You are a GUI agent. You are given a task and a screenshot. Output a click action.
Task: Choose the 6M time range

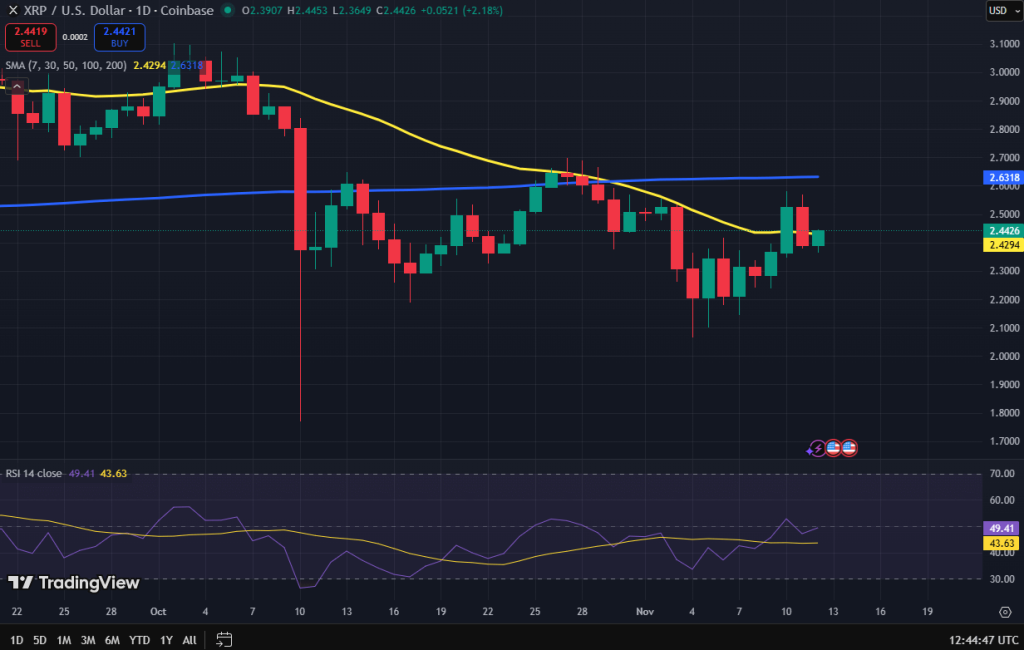point(112,640)
